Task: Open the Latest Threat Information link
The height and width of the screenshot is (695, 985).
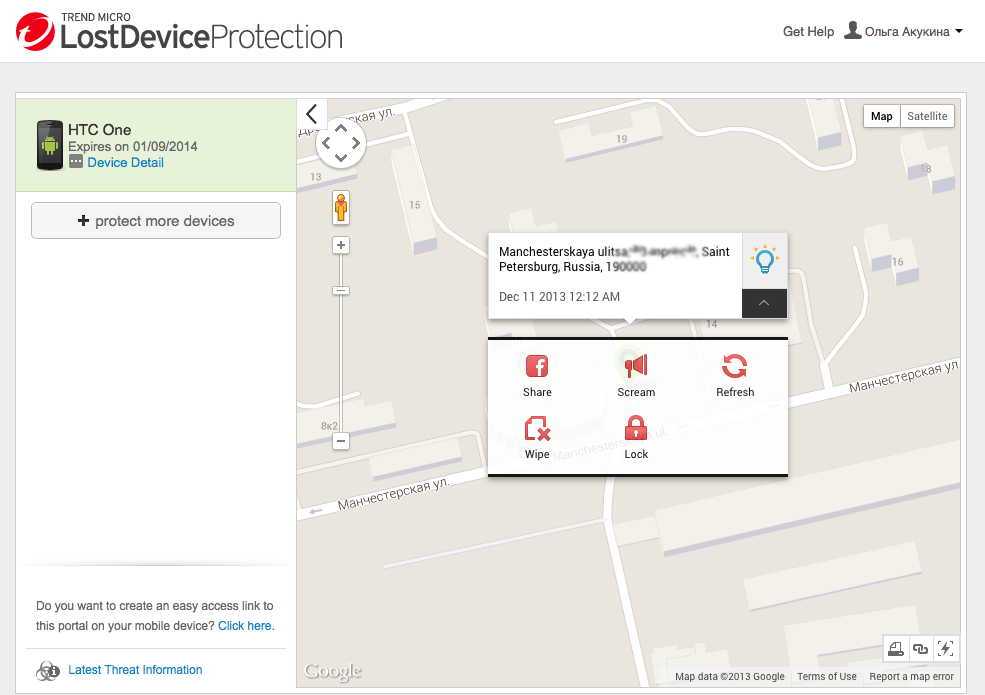Action: (x=135, y=670)
